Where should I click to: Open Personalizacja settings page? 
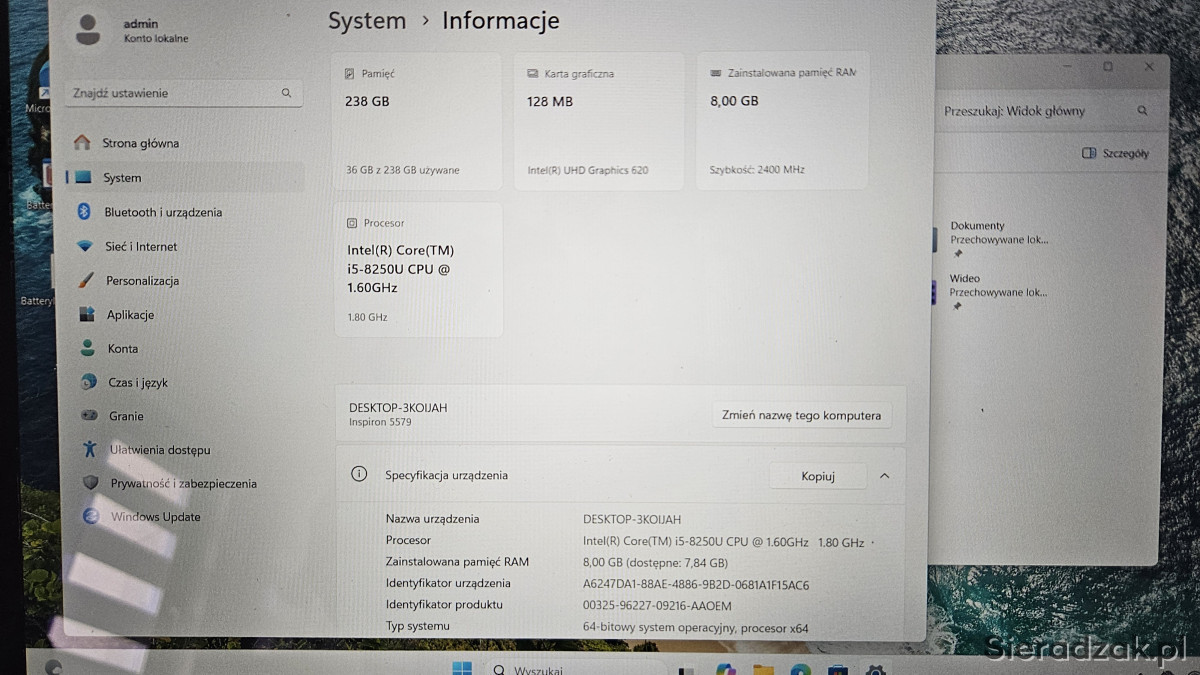coord(185,281)
